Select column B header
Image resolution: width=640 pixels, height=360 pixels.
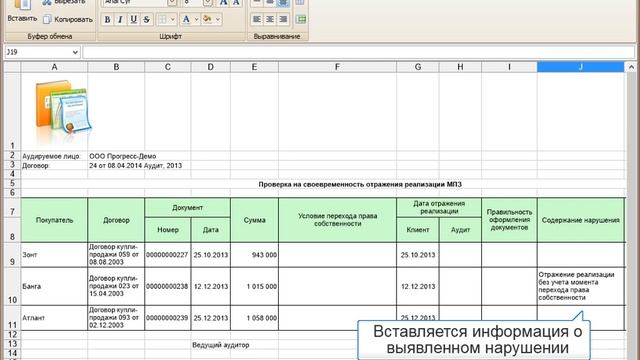(116, 67)
